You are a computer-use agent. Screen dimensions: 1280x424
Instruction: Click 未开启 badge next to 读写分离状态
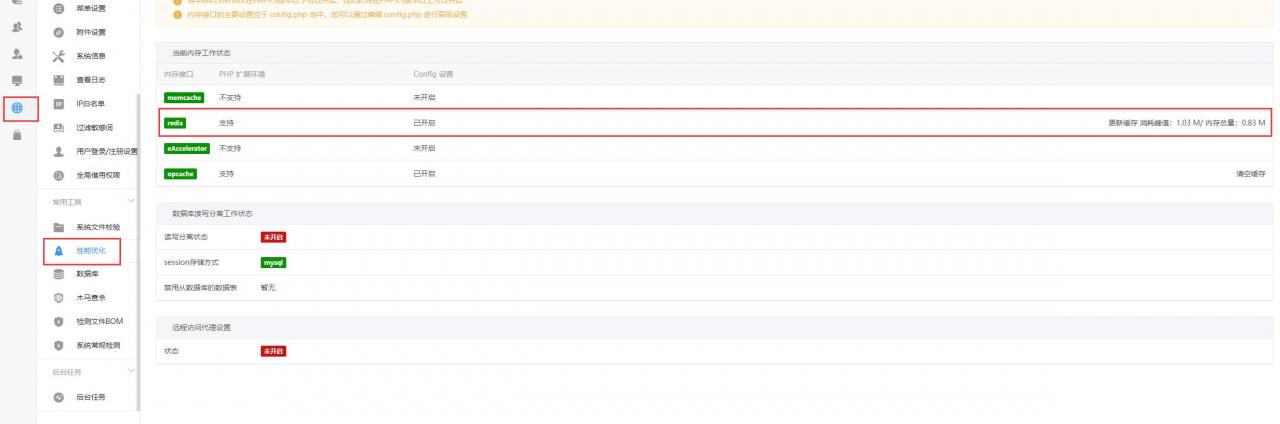pyautogui.click(x=274, y=237)
